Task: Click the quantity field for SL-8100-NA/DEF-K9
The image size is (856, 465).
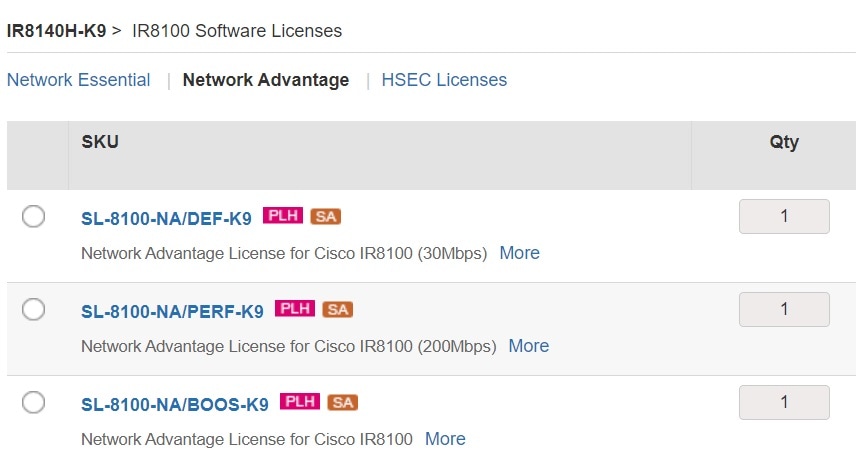Action: [x=784, y=217]
